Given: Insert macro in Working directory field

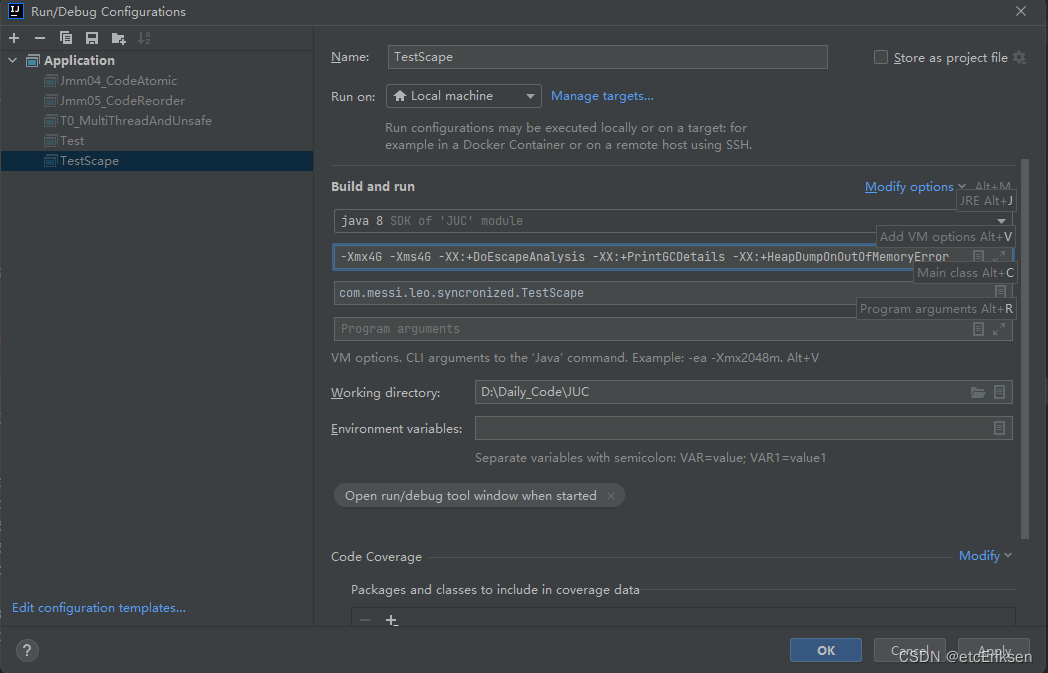Looking at the screenshot, I should pyautogui.click(x=999, y=392).
